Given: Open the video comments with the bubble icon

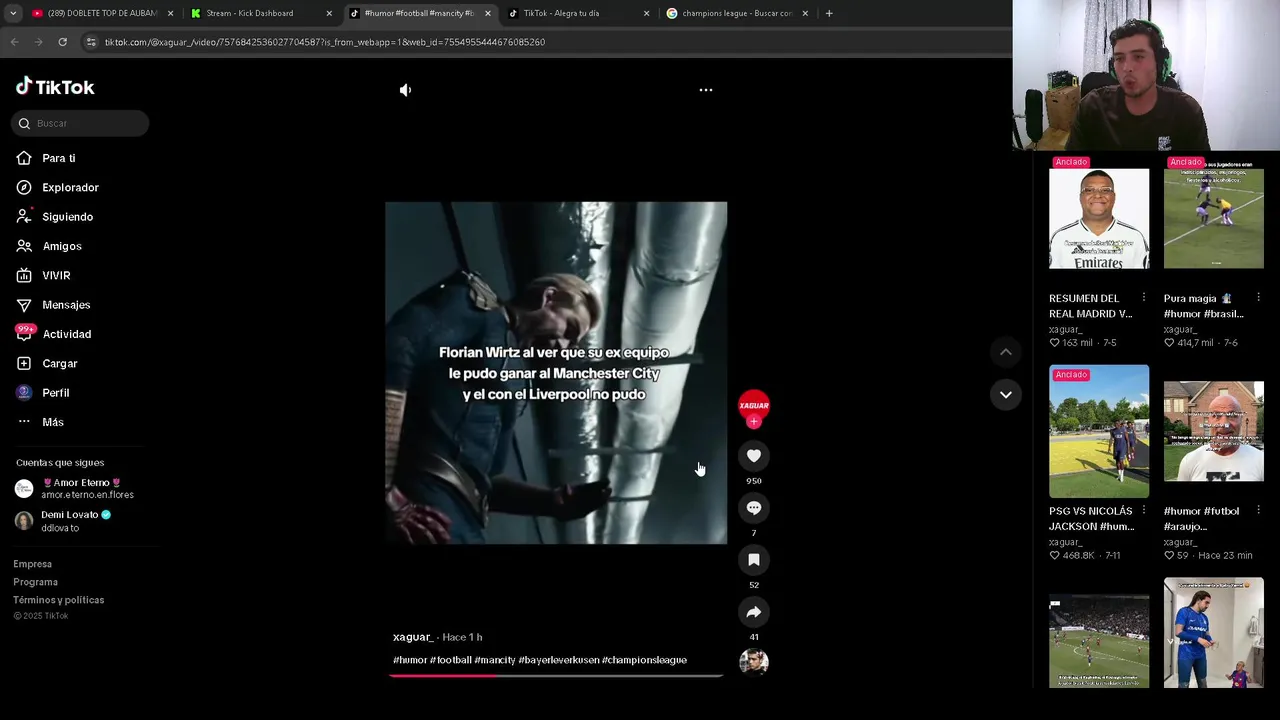Looking at the screenshot, I should [754, 508].
